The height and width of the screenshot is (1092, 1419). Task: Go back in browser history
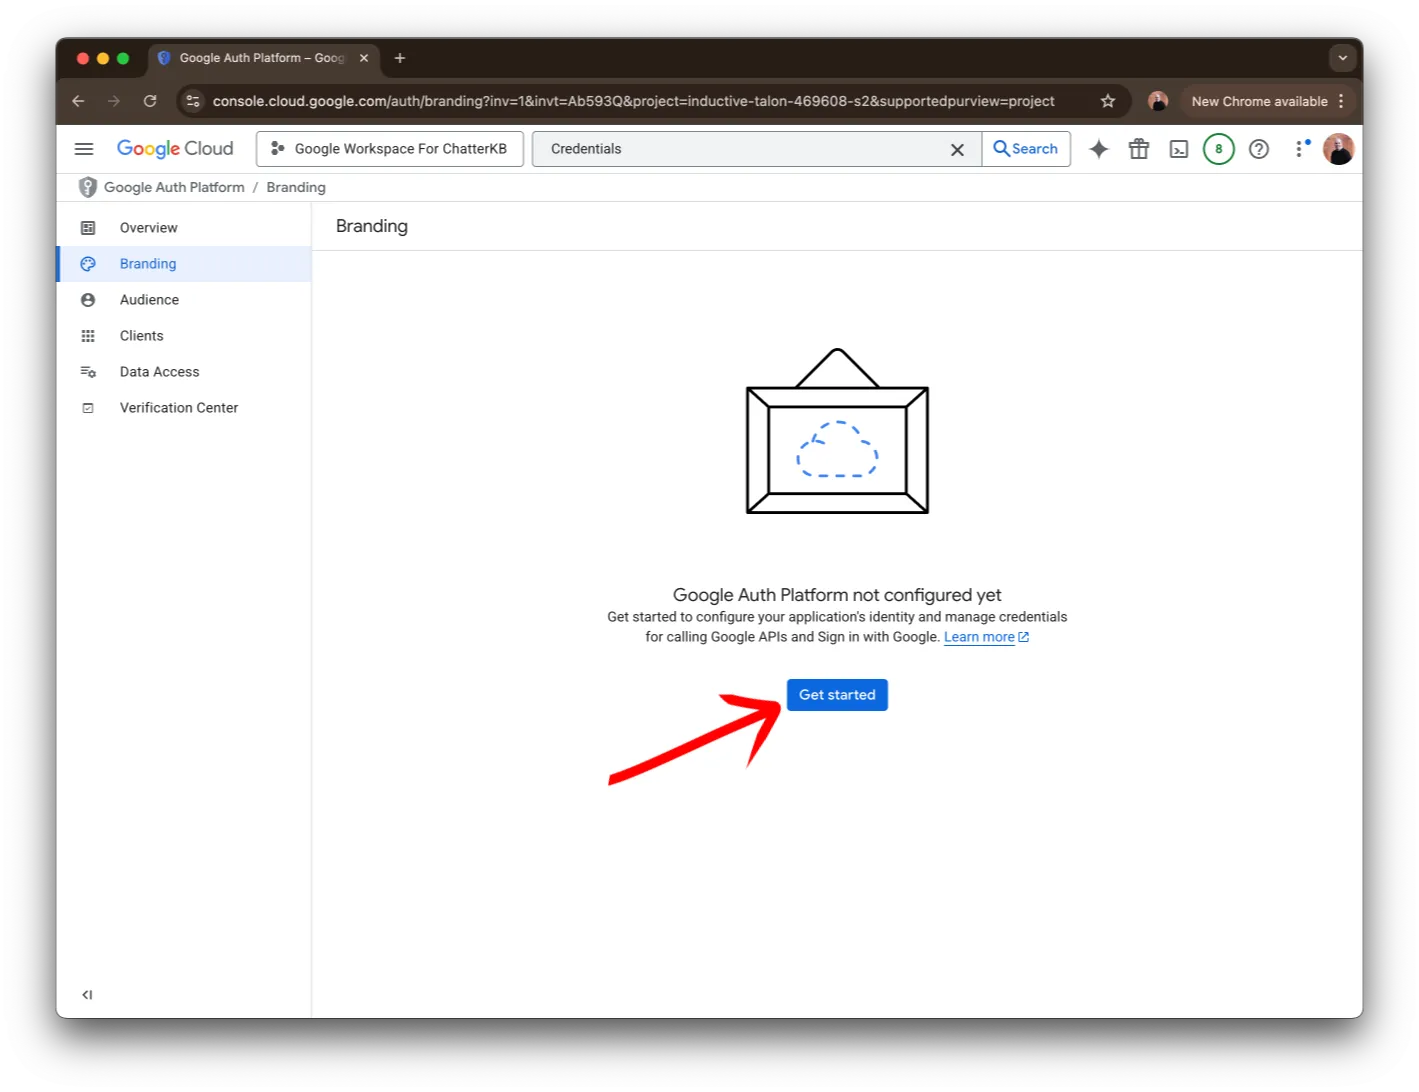pos(78,101)
